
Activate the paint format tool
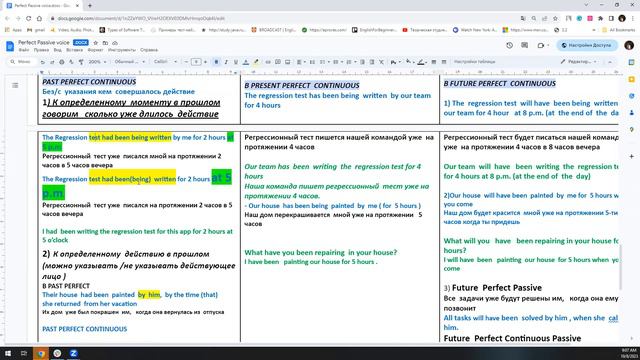click(x=81, y=62)
